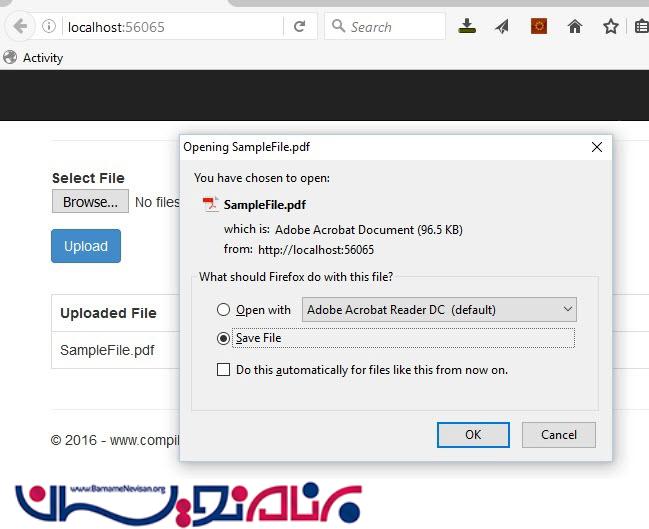Go back with the browser back arrow
This screenshot has width=649, height=529.
point(20,27)
